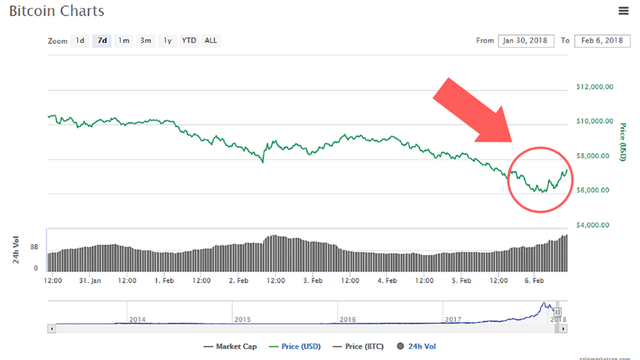Click the From date field Jan 30, 2018
The image size is (640, 360).
pos(526,41)
